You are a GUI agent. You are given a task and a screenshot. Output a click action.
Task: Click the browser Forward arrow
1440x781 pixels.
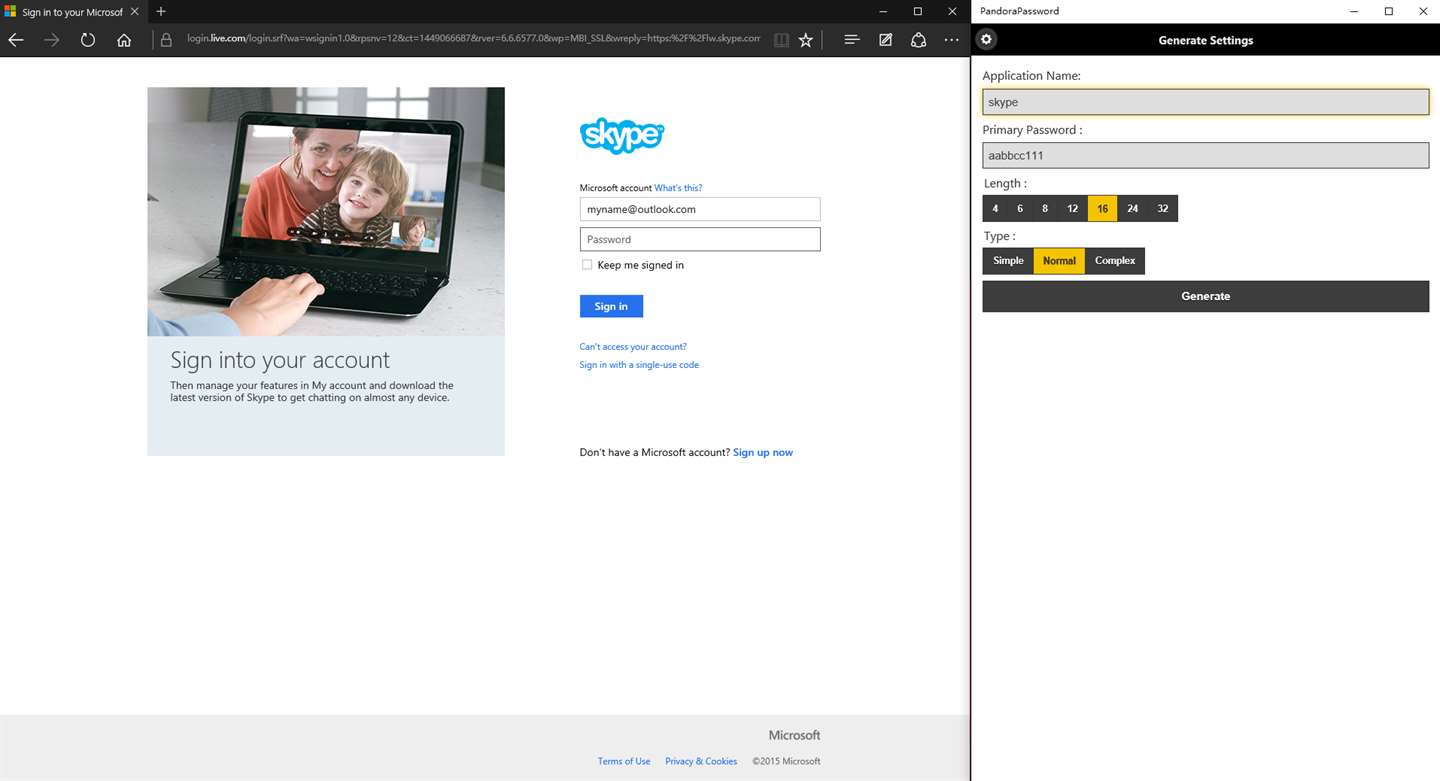52,40
